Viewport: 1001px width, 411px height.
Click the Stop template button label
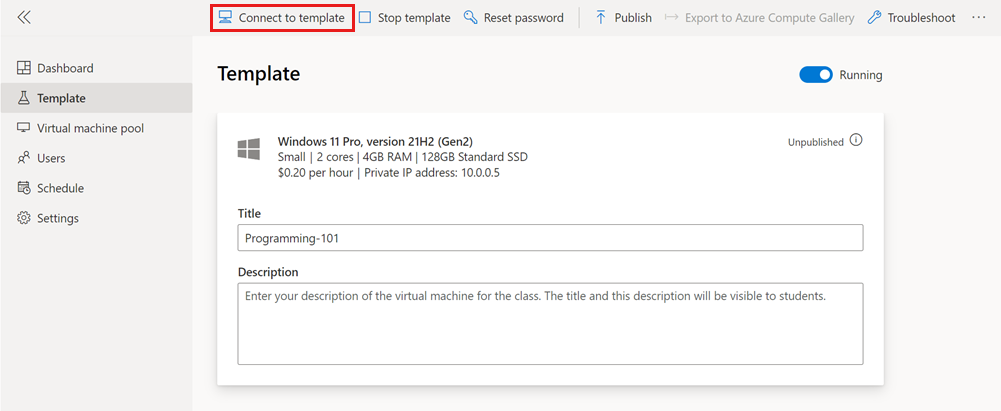[414, 18]
